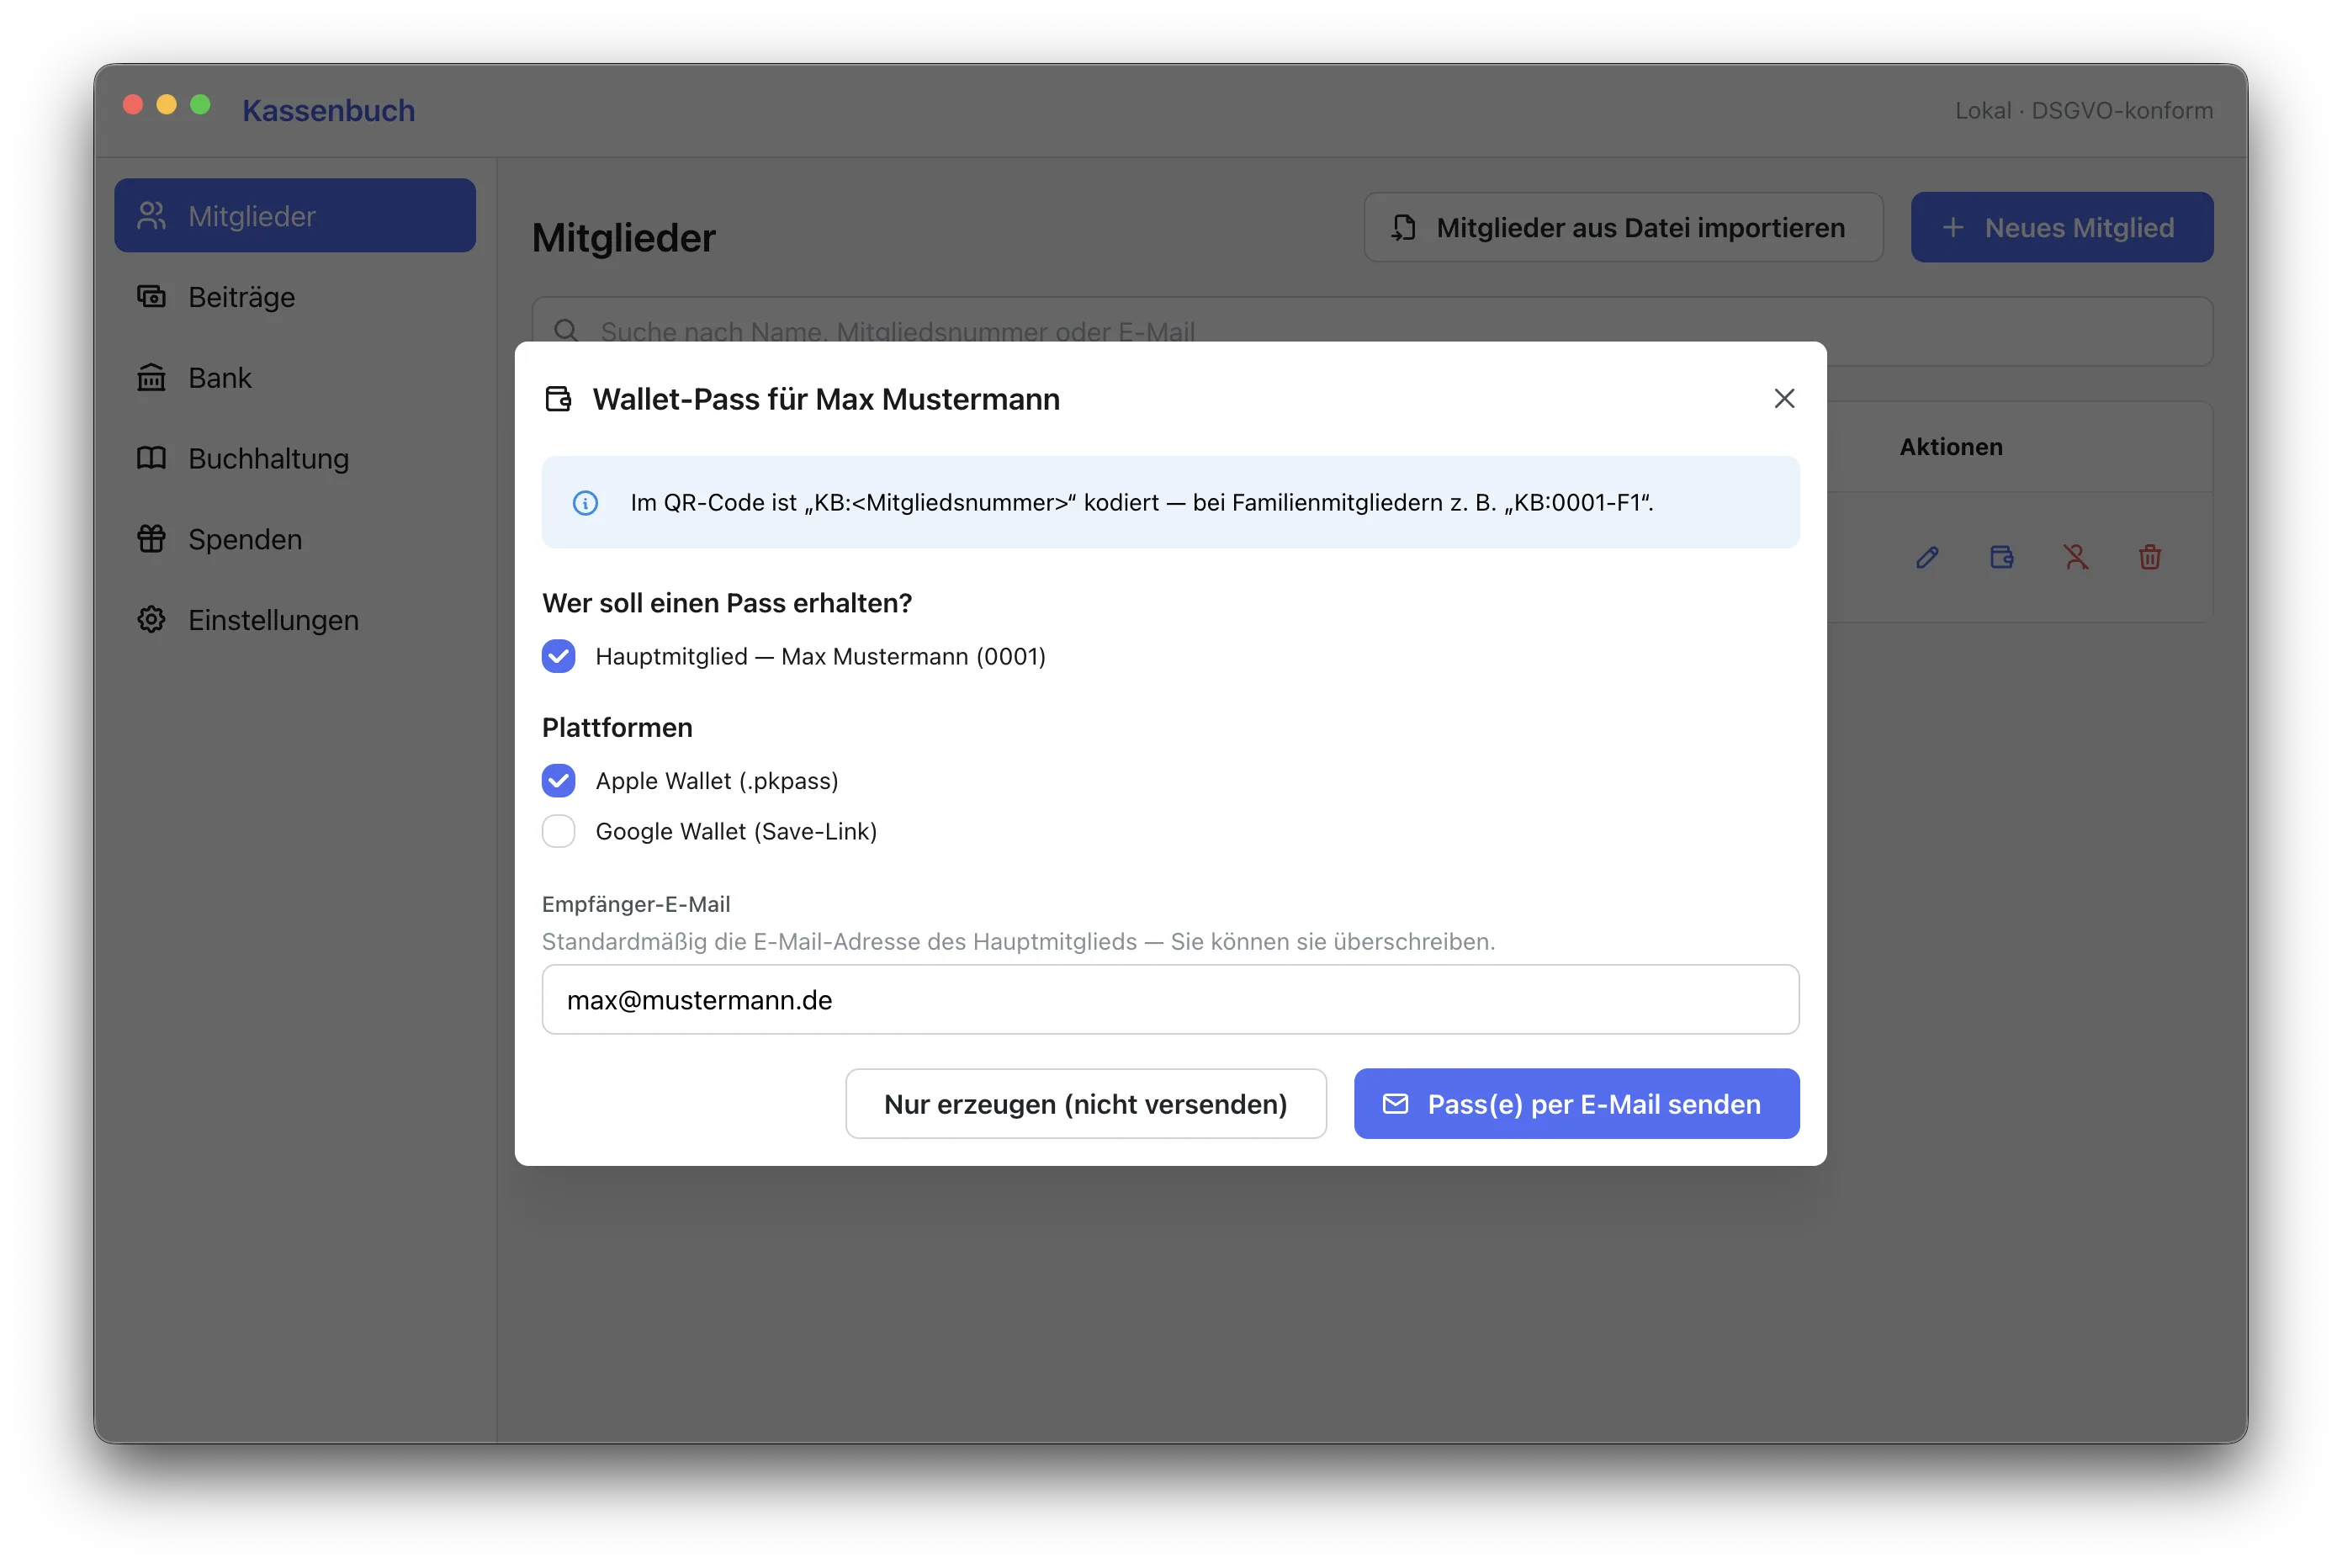This screenshot has width=2342, height=1568.
Task: Click the wallet icon in the dialog title
Action: pyautogui.click(x=558, y=399)
